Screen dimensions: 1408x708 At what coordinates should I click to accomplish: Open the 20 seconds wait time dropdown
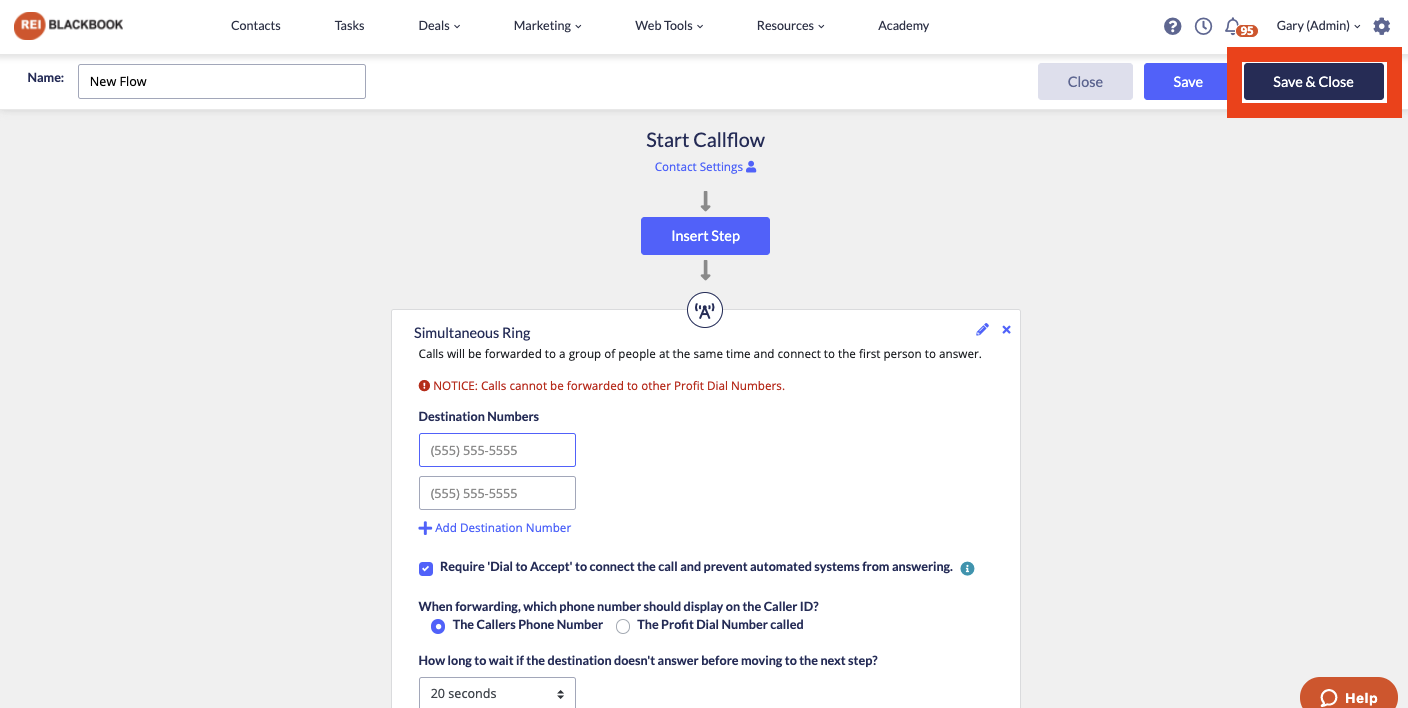click(x=497, y=693)
